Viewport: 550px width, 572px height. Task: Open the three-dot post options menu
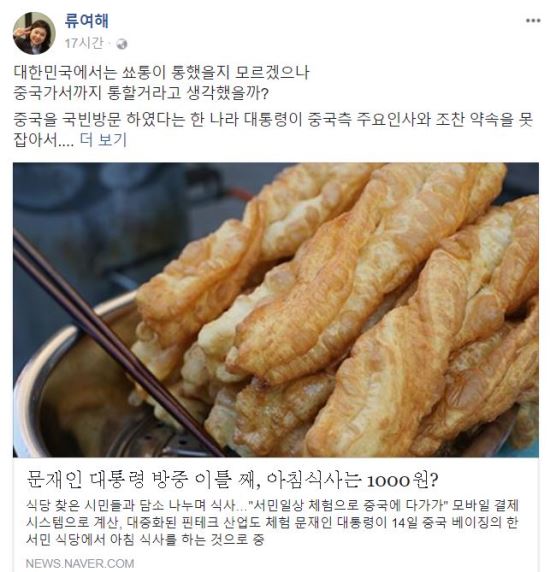(x=533, y=21)
